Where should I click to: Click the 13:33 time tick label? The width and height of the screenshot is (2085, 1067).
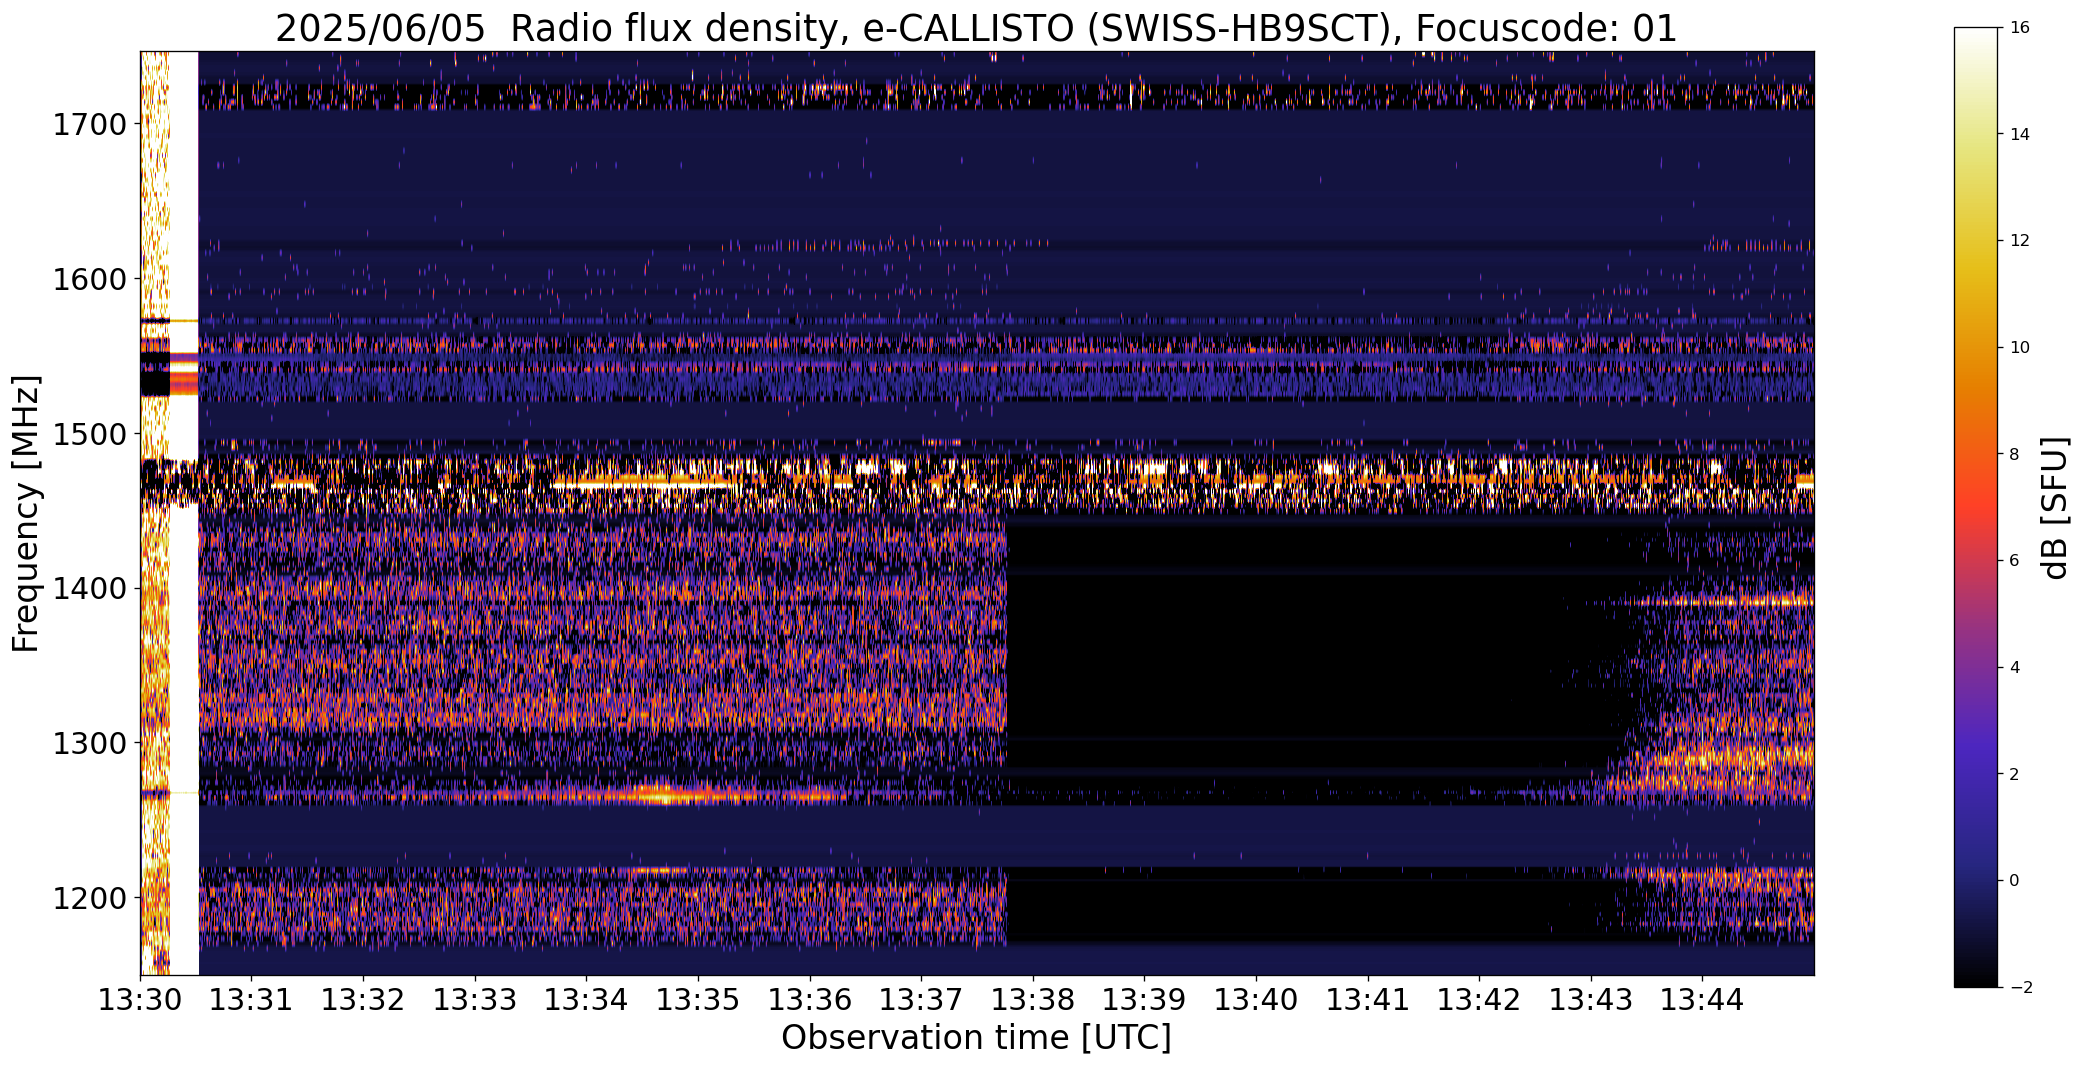pyautogui.click(x=475, y=1000)
